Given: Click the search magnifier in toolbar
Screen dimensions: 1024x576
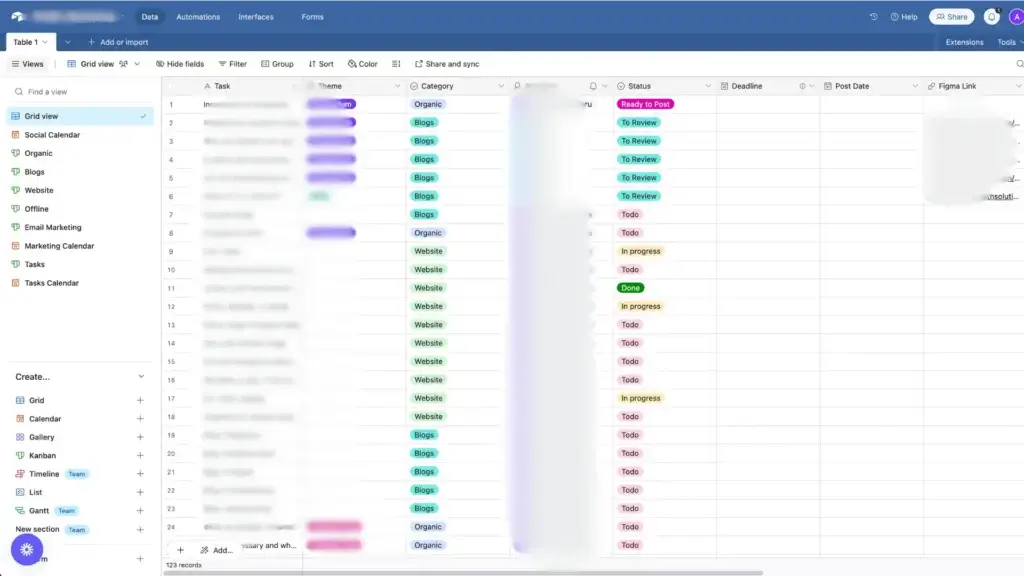Looking at the screenshot, I should [1019, 64].
